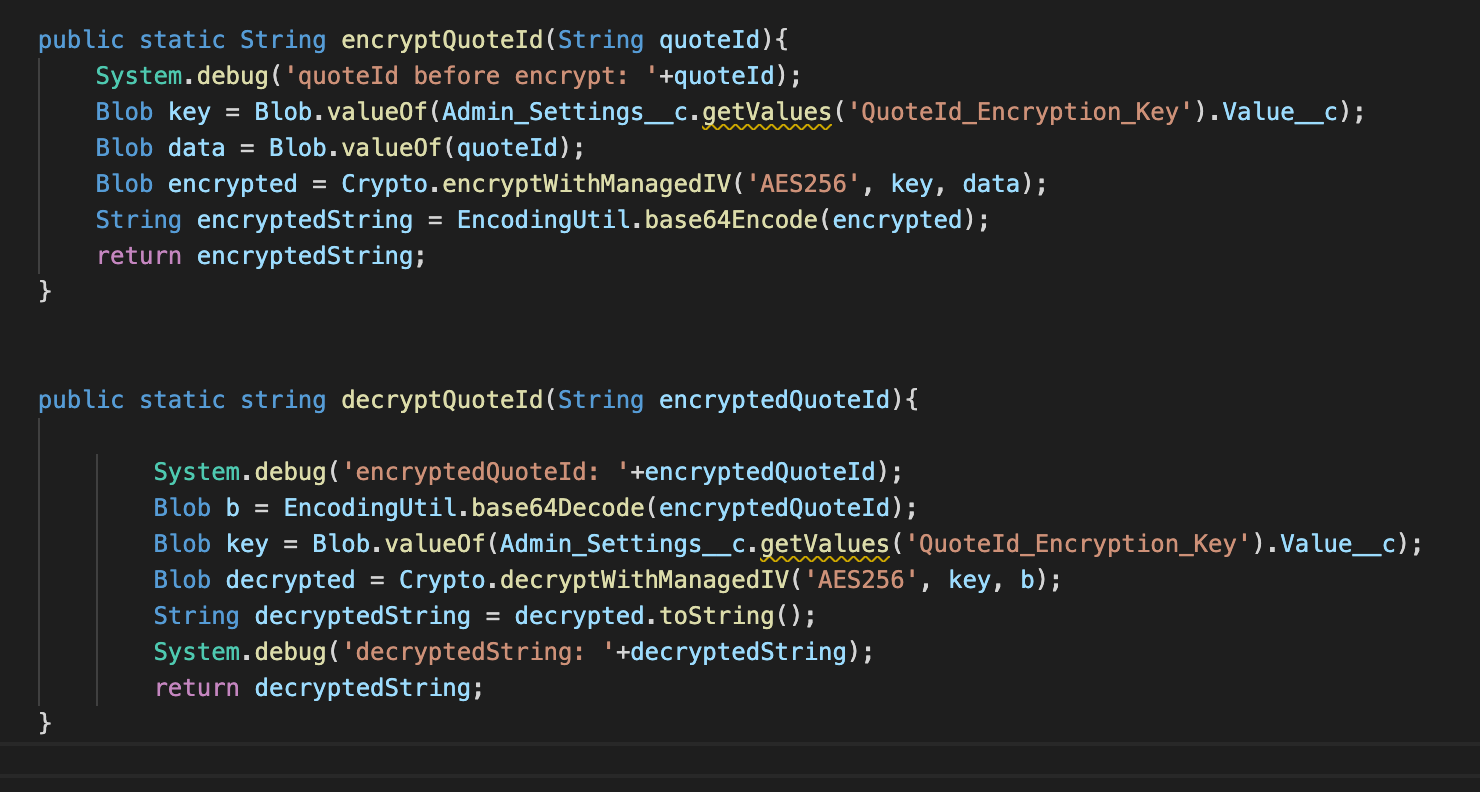
Task: Click the return keyword before decryptedString
Action: (197, 688)
